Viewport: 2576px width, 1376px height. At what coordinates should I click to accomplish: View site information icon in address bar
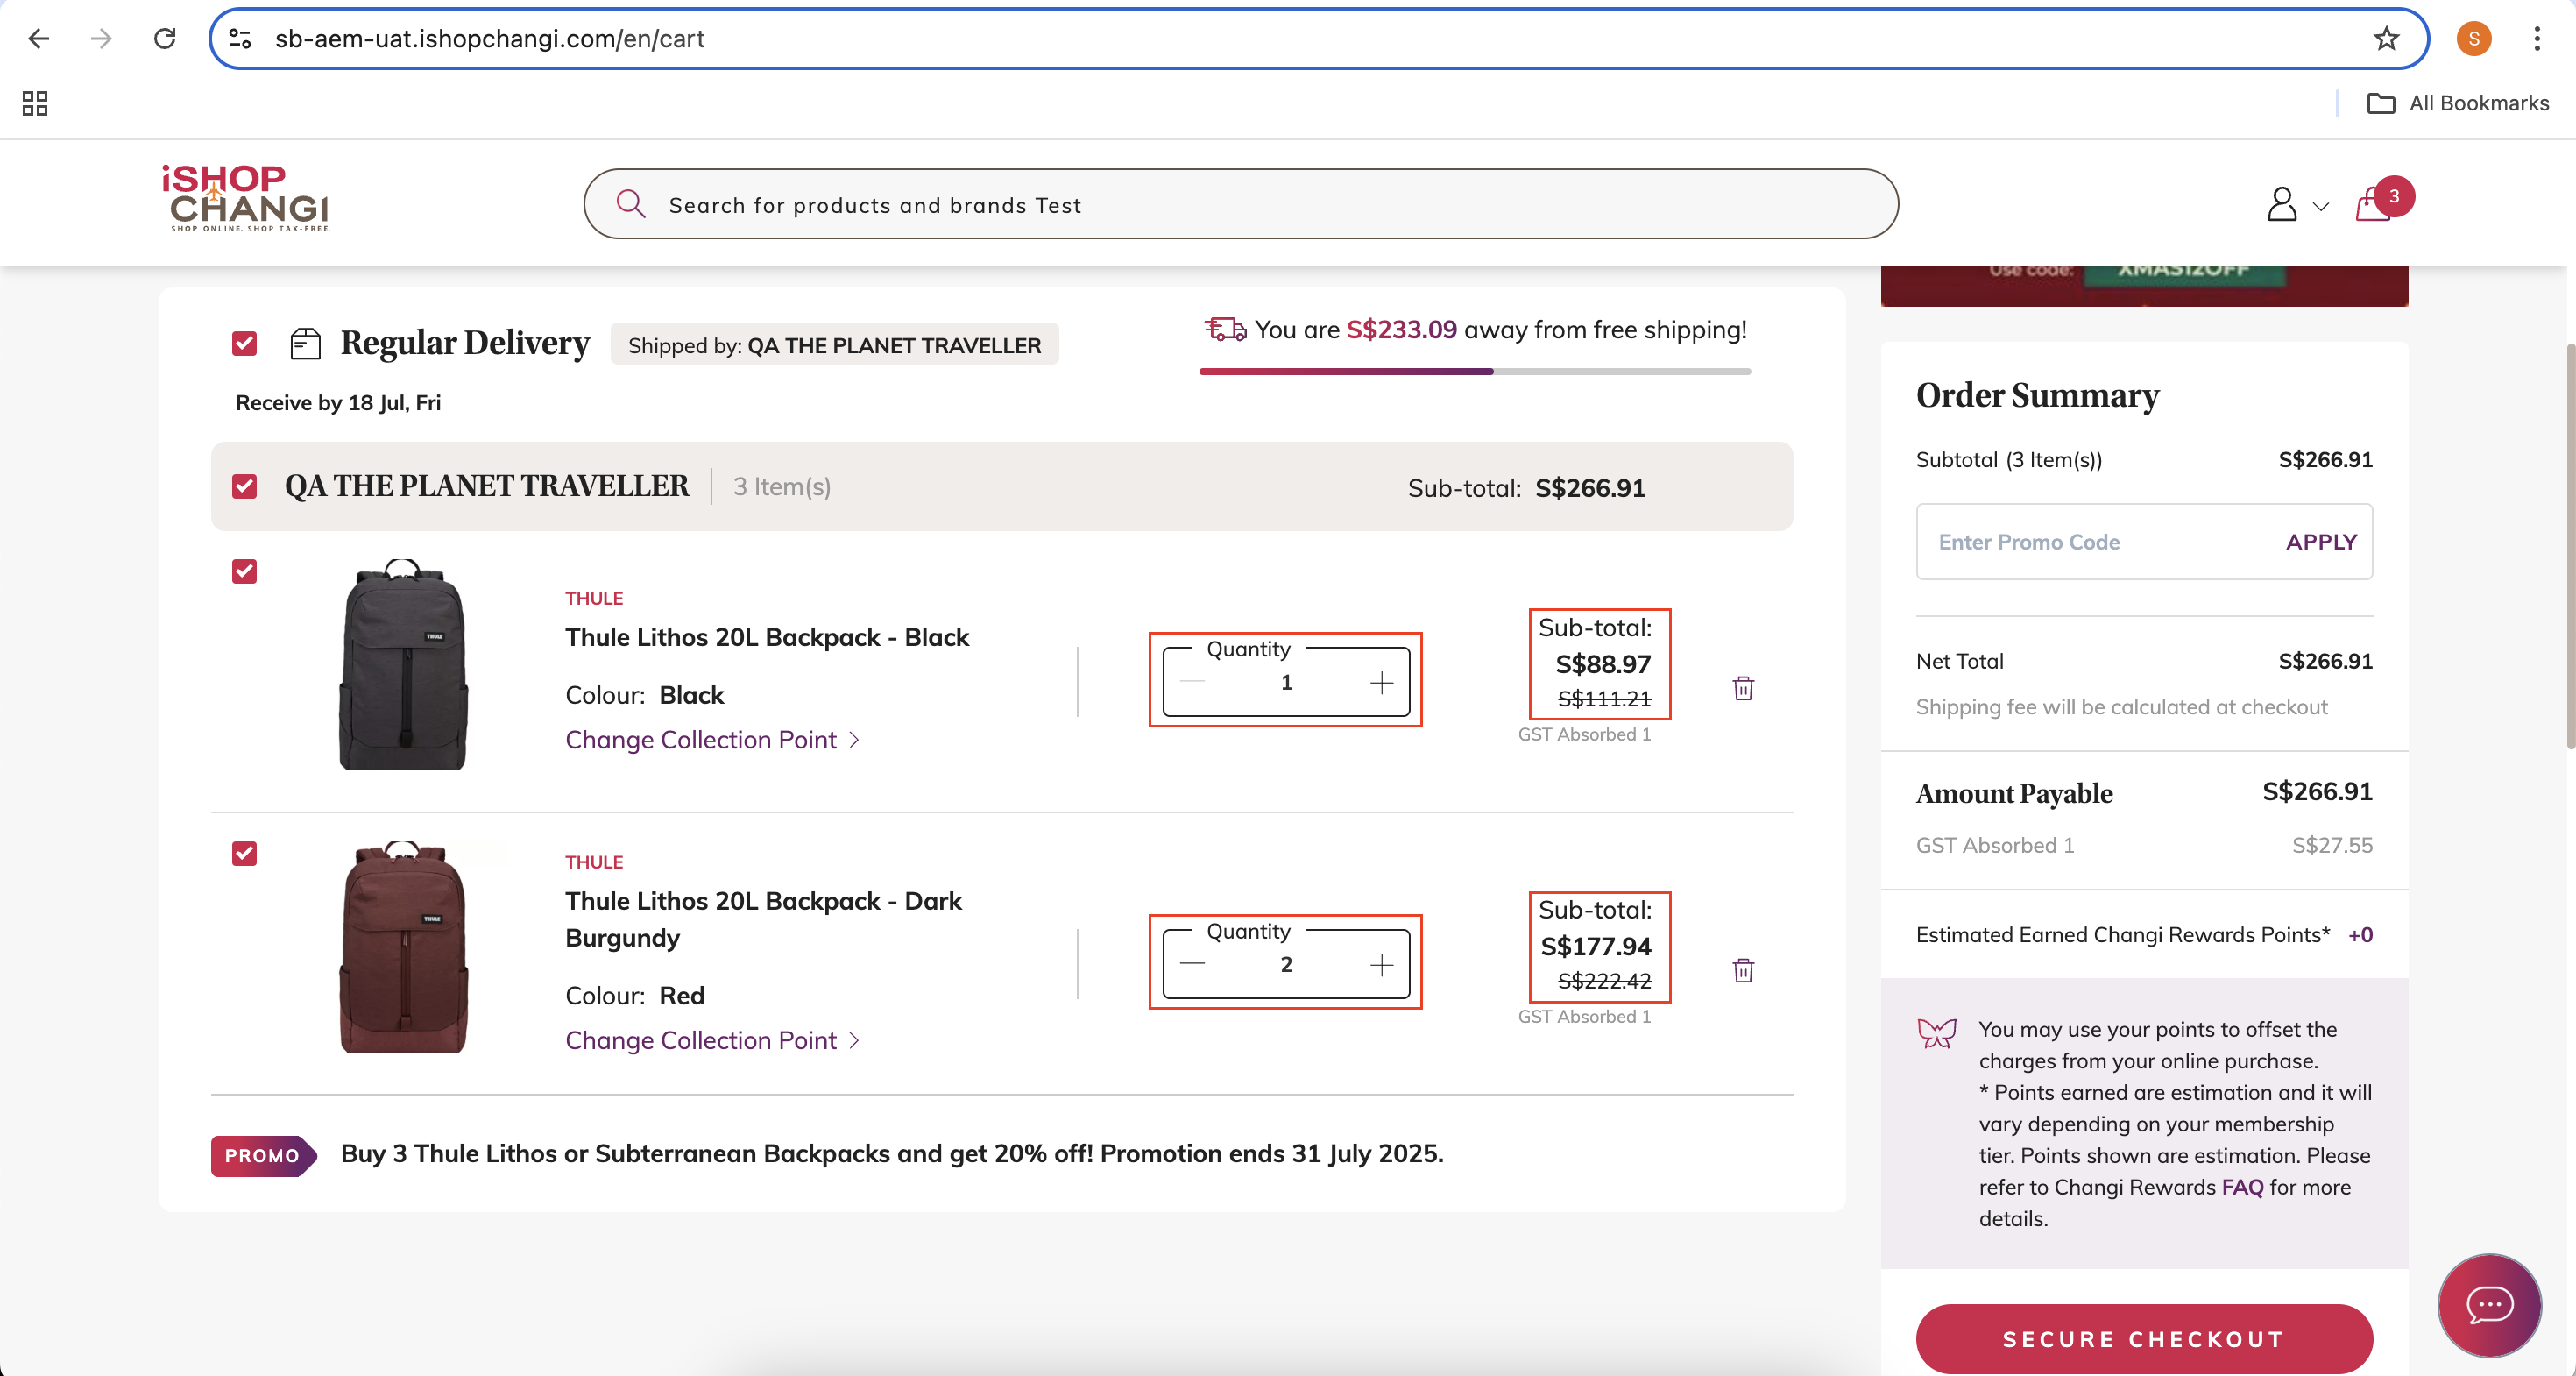(x=240, y=38)
